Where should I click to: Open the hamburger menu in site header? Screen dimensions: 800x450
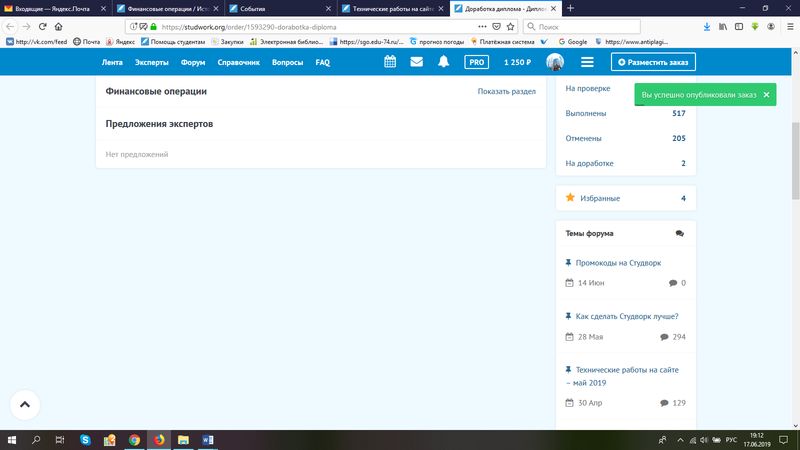click(587, 62)
